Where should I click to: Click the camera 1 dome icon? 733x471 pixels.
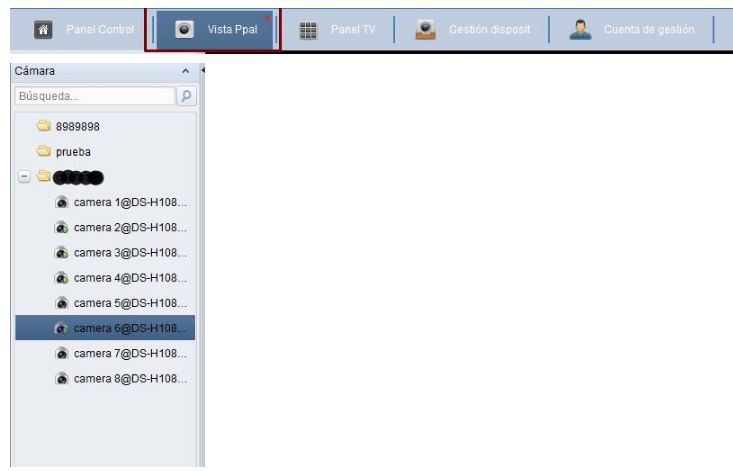[x=61, y=202]
